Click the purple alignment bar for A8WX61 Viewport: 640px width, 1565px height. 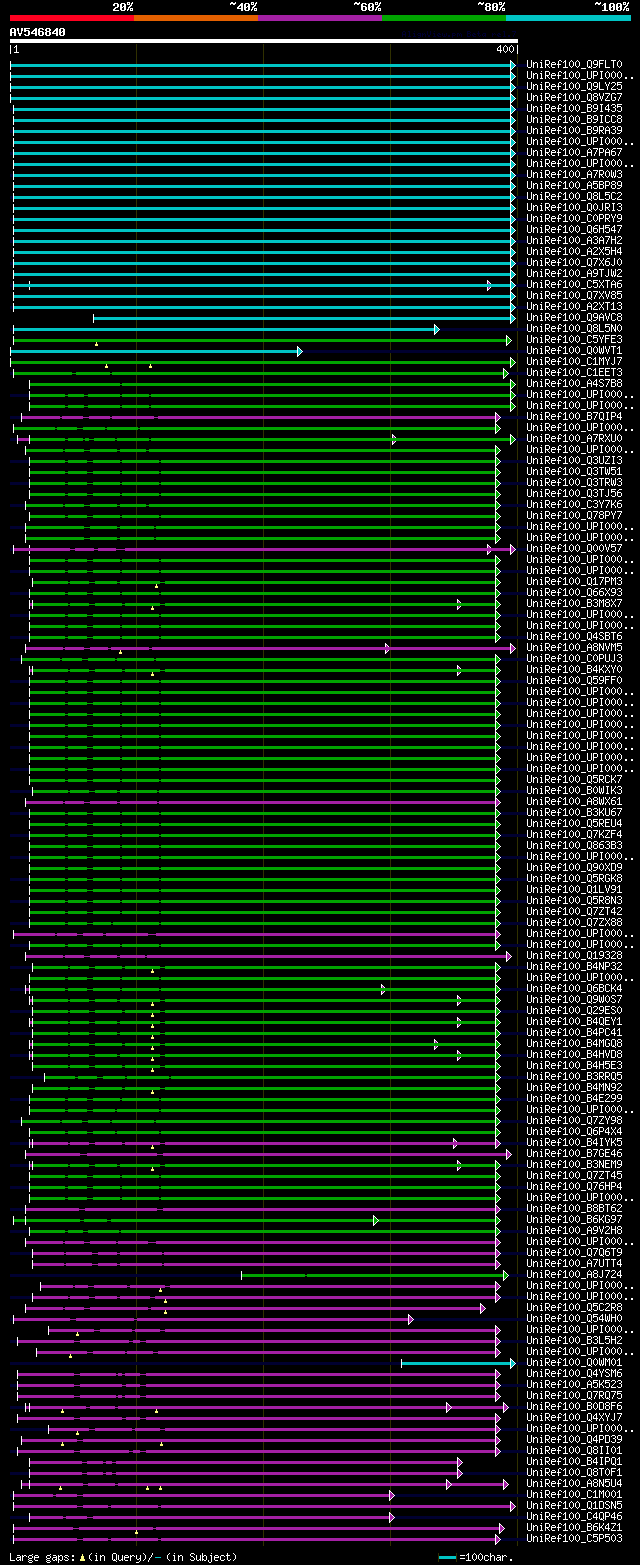click(262, 802)
